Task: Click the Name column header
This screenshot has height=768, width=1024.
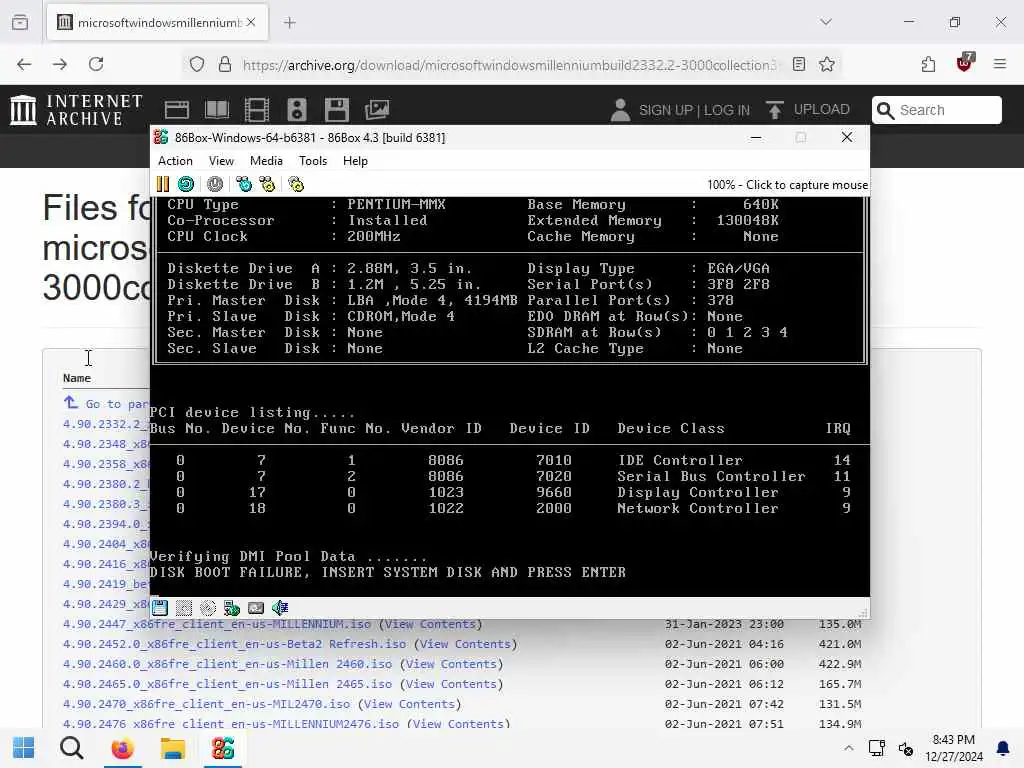Action: [76, 378]
